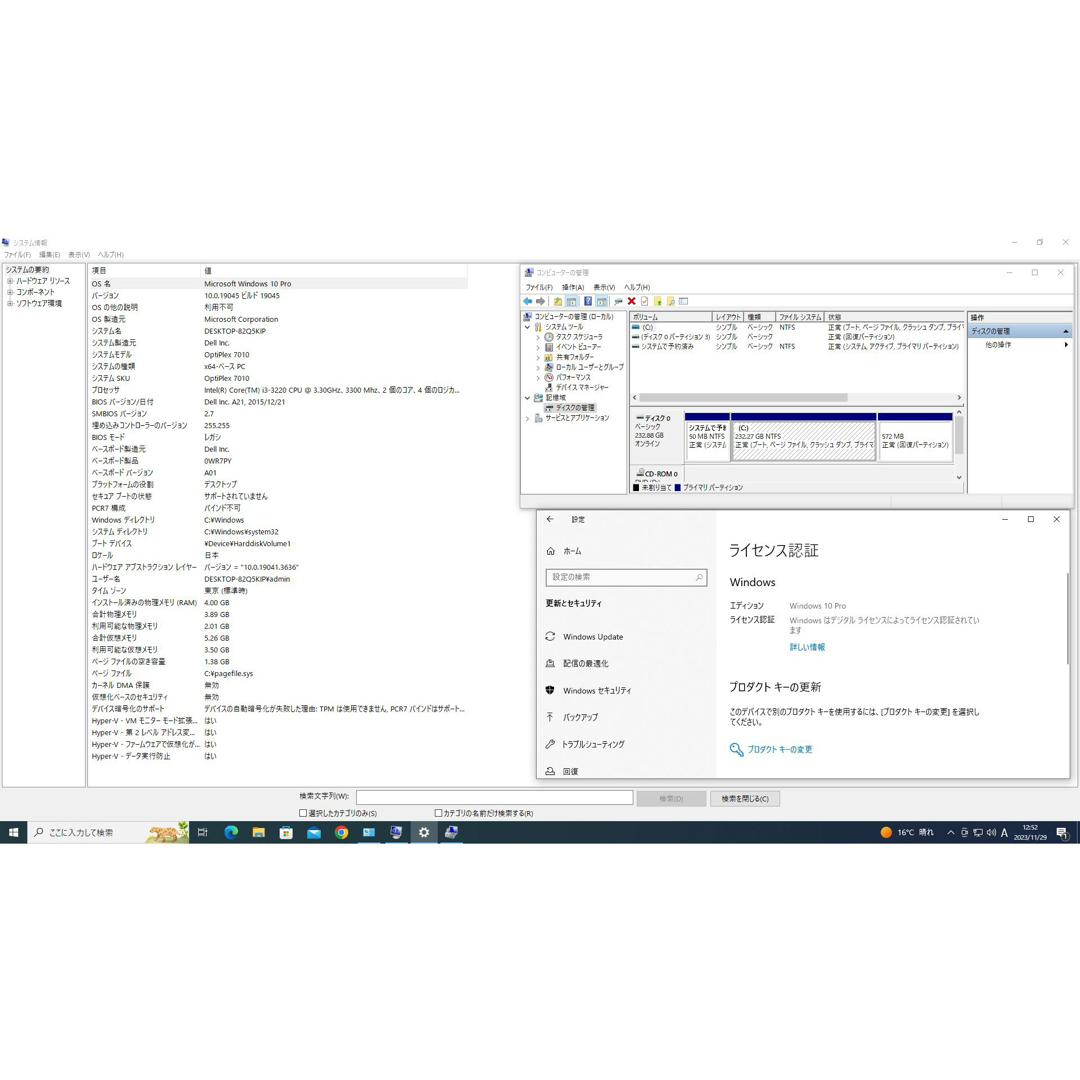Click the Back arrow in Computer Management toolbar
The width and height of the screenshot is (1080, 1080).
pos(528,301)
